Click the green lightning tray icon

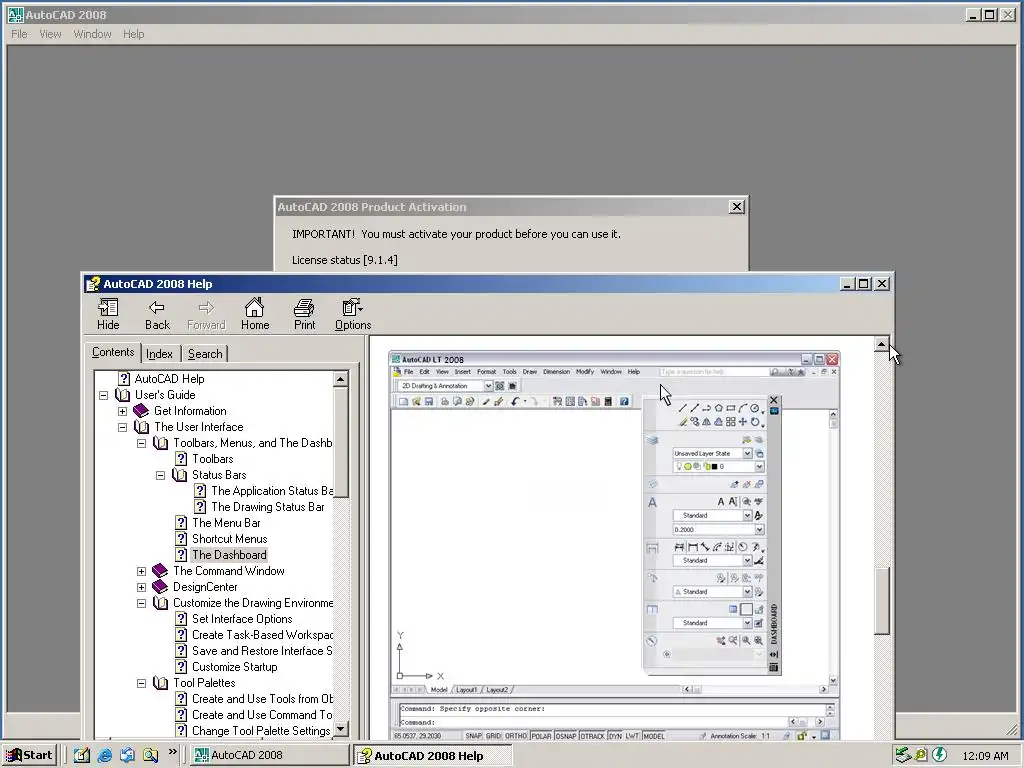(940, 755)
